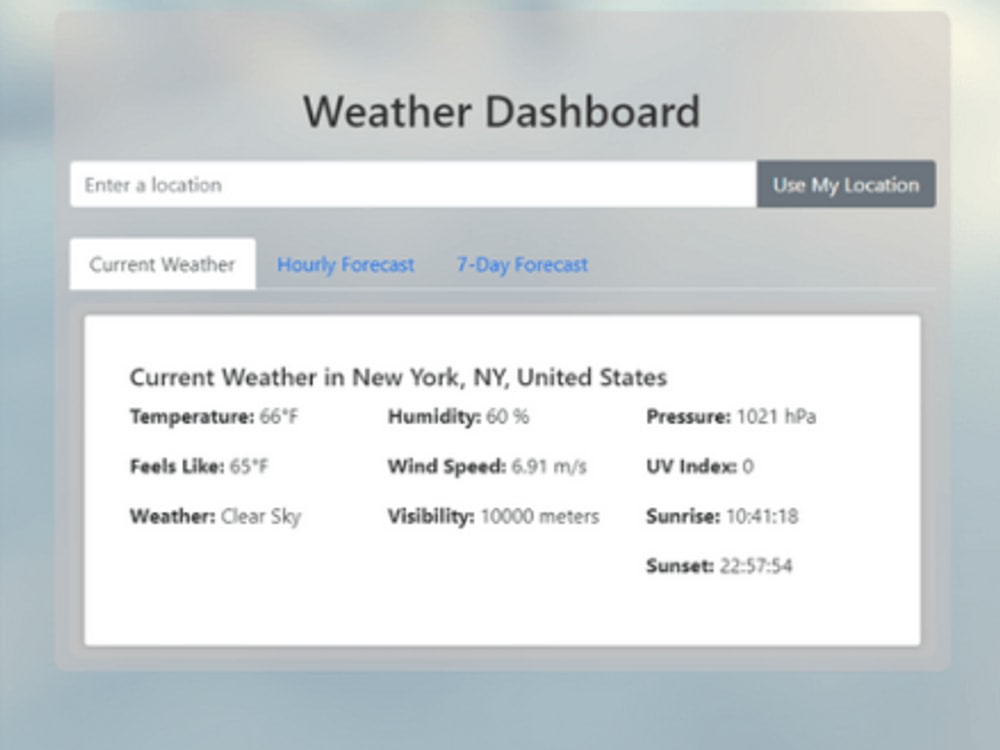Click the Weather Dashboard heading
This screenshot has width=1000, height=750.
pos(502,112)
